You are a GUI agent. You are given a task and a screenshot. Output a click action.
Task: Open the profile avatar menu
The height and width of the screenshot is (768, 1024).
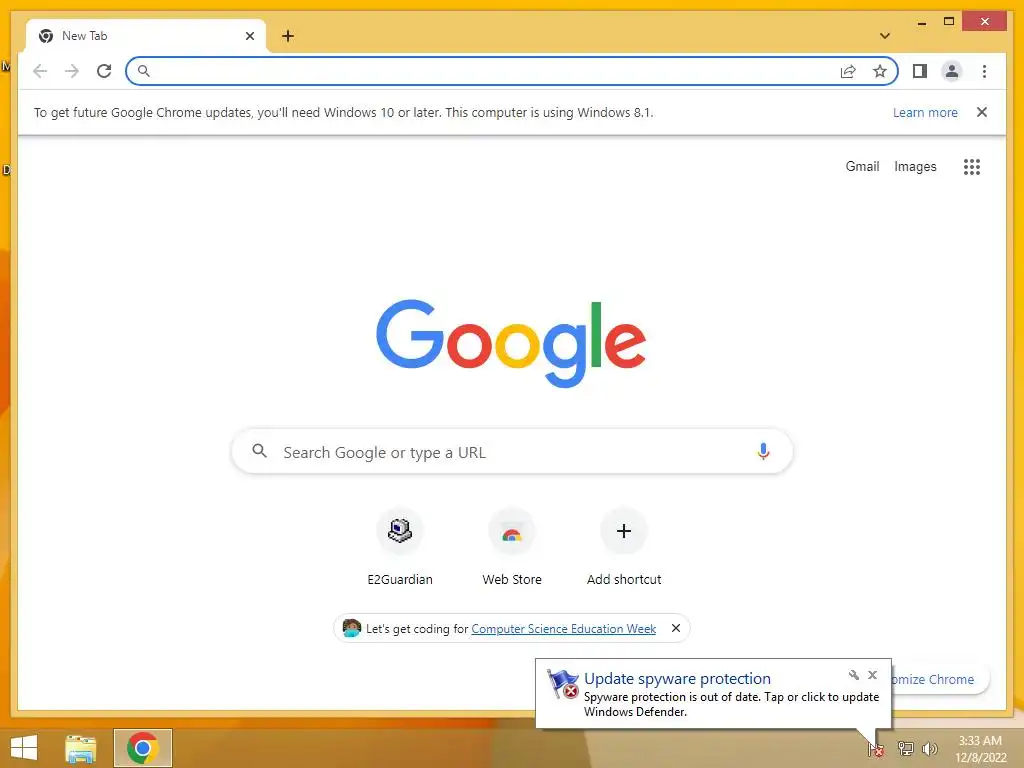(x=952, y=71)
